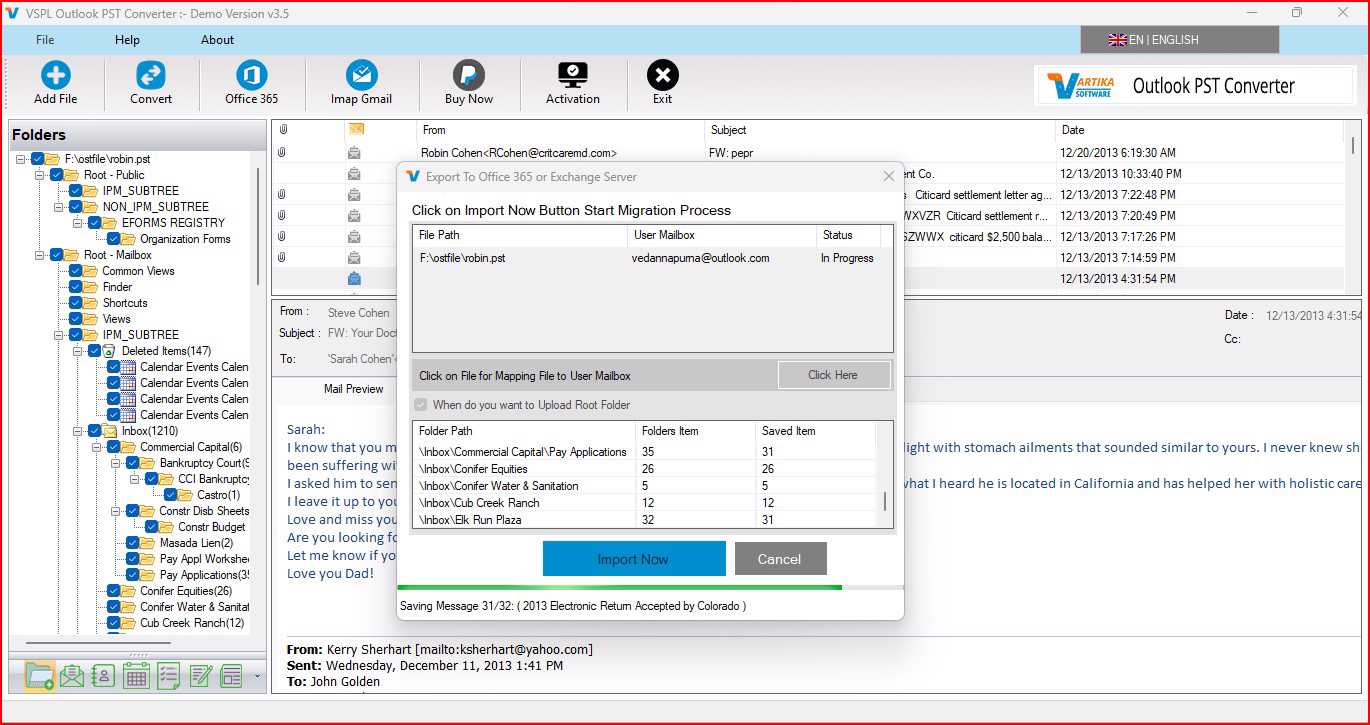Click the Import Now button
Image resolution: width=1370 pixels, height=725 pixels.
(x=634, y=559)
